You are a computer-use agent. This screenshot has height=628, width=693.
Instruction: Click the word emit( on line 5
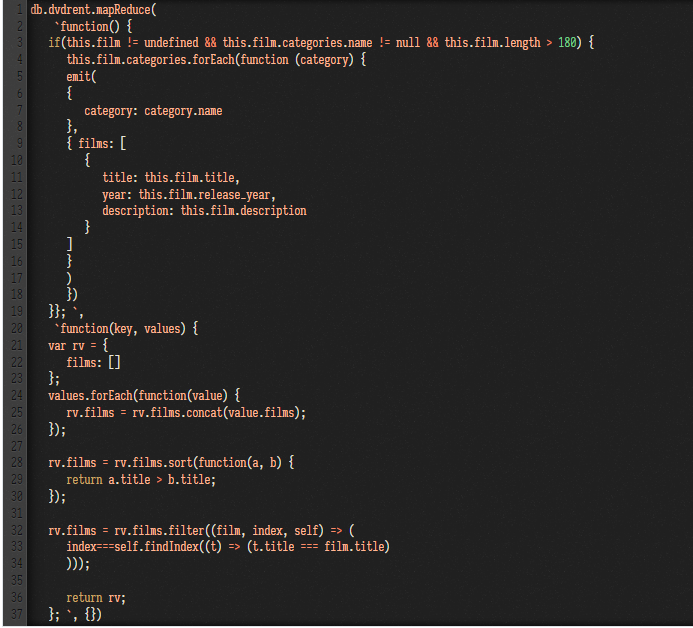81,77
